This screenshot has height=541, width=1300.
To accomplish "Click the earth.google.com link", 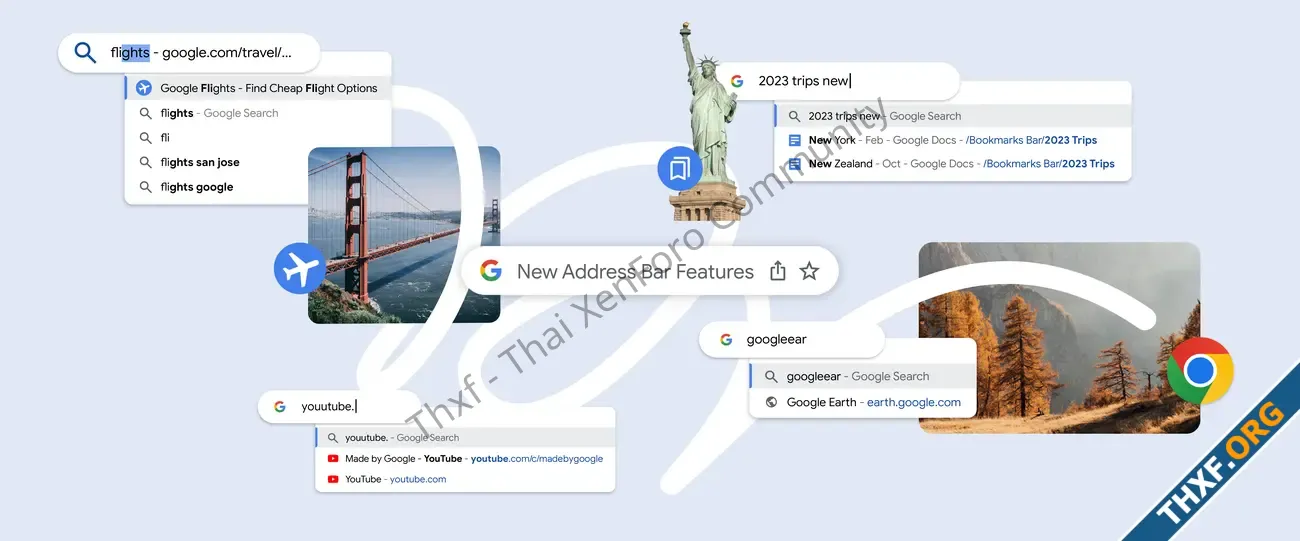I will click(x=914, y=402).
